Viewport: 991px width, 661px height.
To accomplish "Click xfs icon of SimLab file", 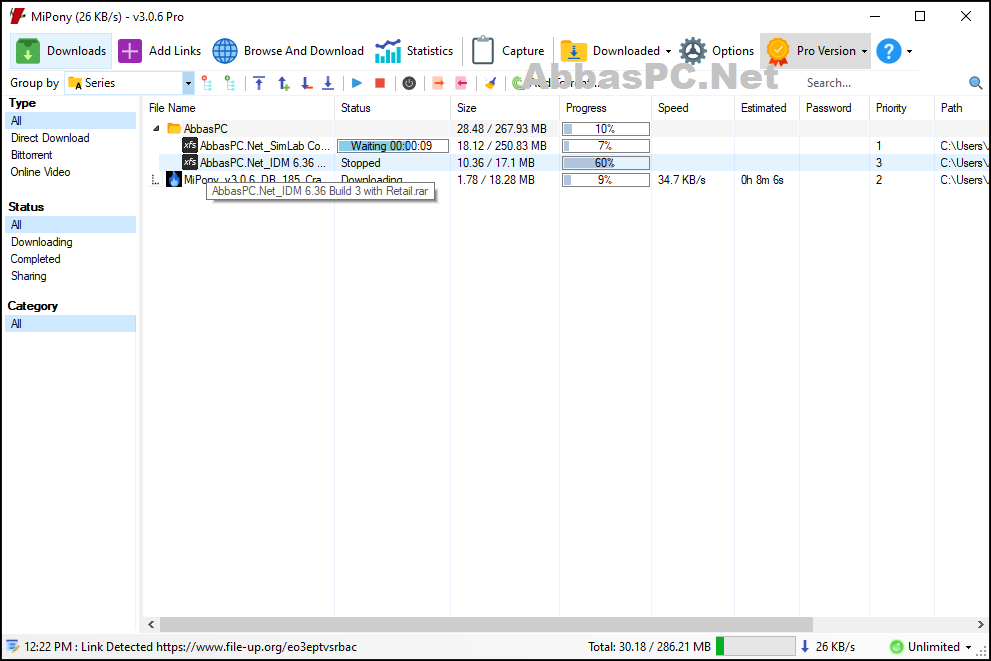I will pos(190,145).
